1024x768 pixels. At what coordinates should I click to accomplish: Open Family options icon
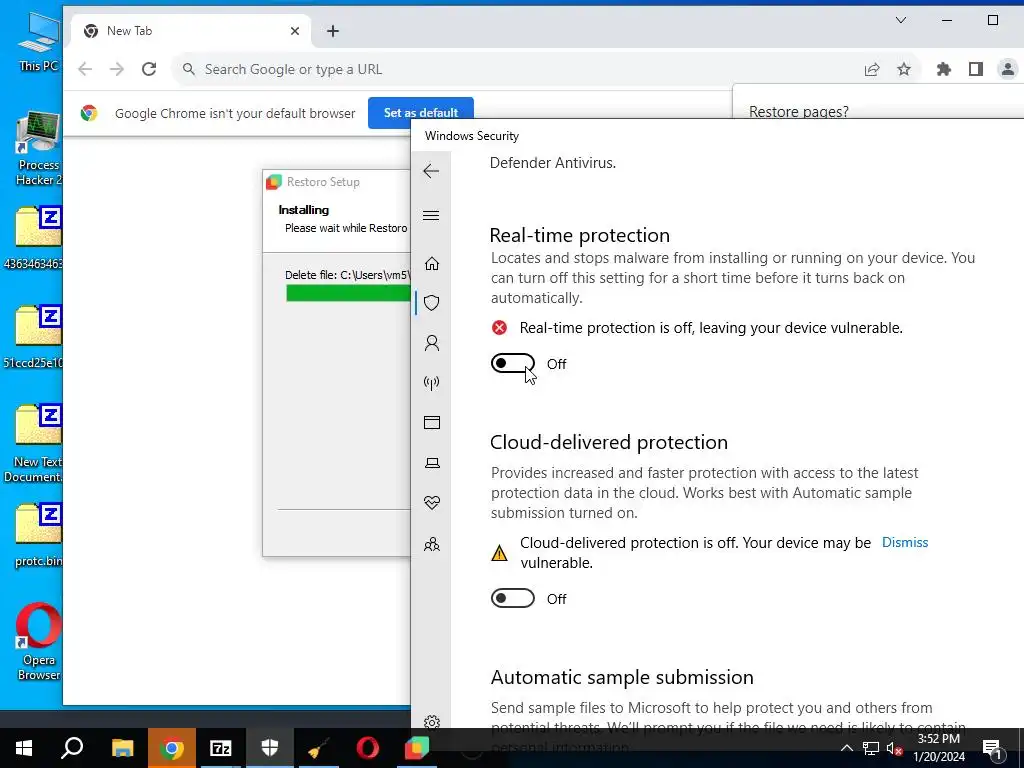[432, 544]
